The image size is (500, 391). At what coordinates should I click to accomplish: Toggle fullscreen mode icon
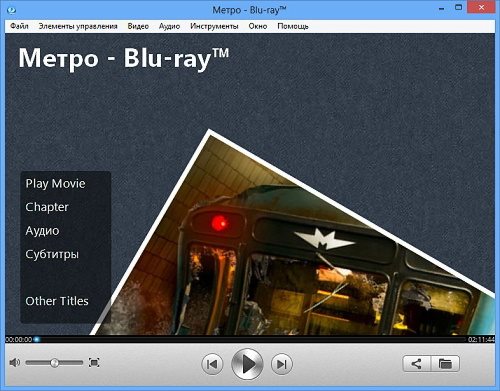tap(94, 362)
